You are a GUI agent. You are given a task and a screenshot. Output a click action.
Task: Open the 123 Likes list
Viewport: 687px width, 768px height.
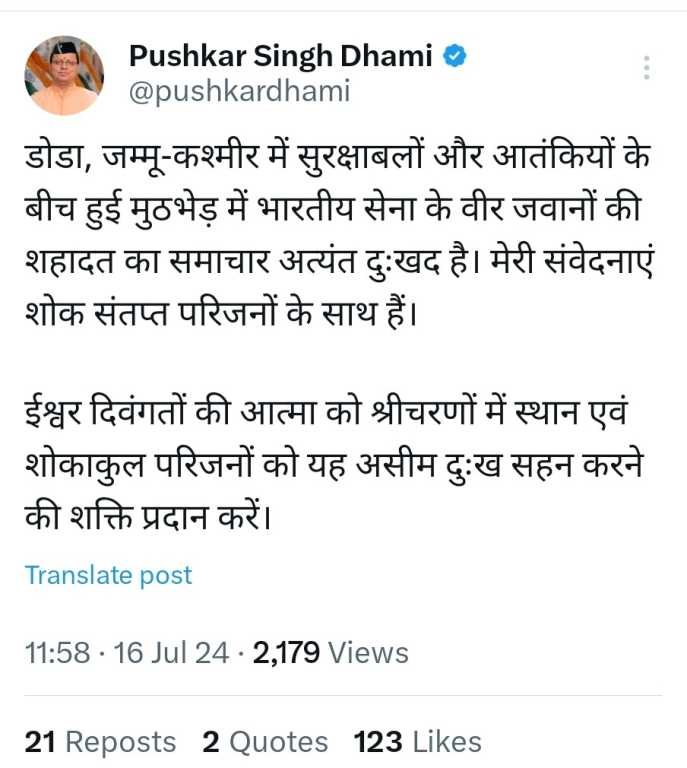tap(418, 742)
